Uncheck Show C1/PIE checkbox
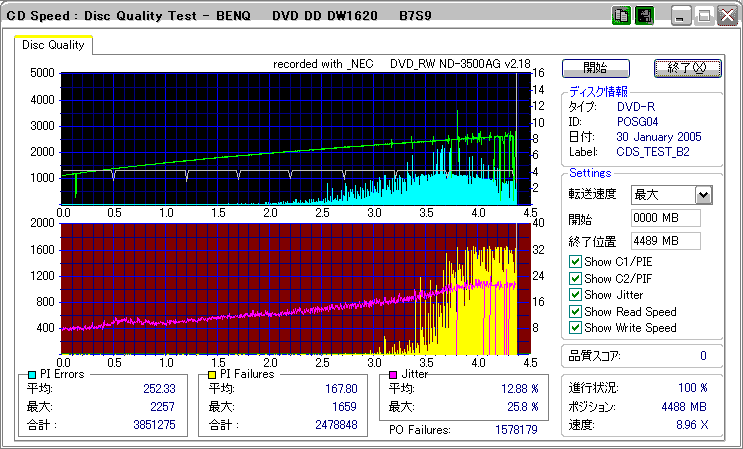 [574, 262]
